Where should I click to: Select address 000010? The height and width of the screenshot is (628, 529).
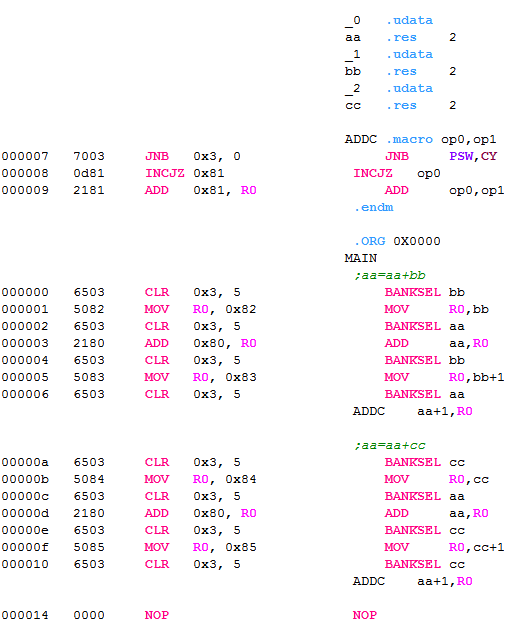pyautogui.click(x=25, y=564)
